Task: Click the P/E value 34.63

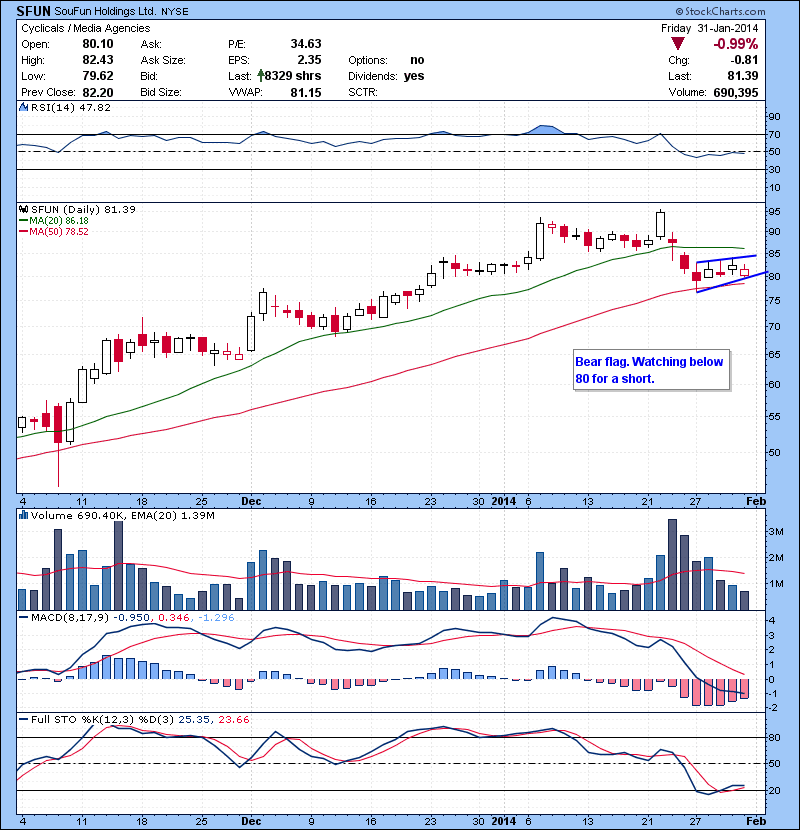Action: pyautogui.click(x=305, y=44)
